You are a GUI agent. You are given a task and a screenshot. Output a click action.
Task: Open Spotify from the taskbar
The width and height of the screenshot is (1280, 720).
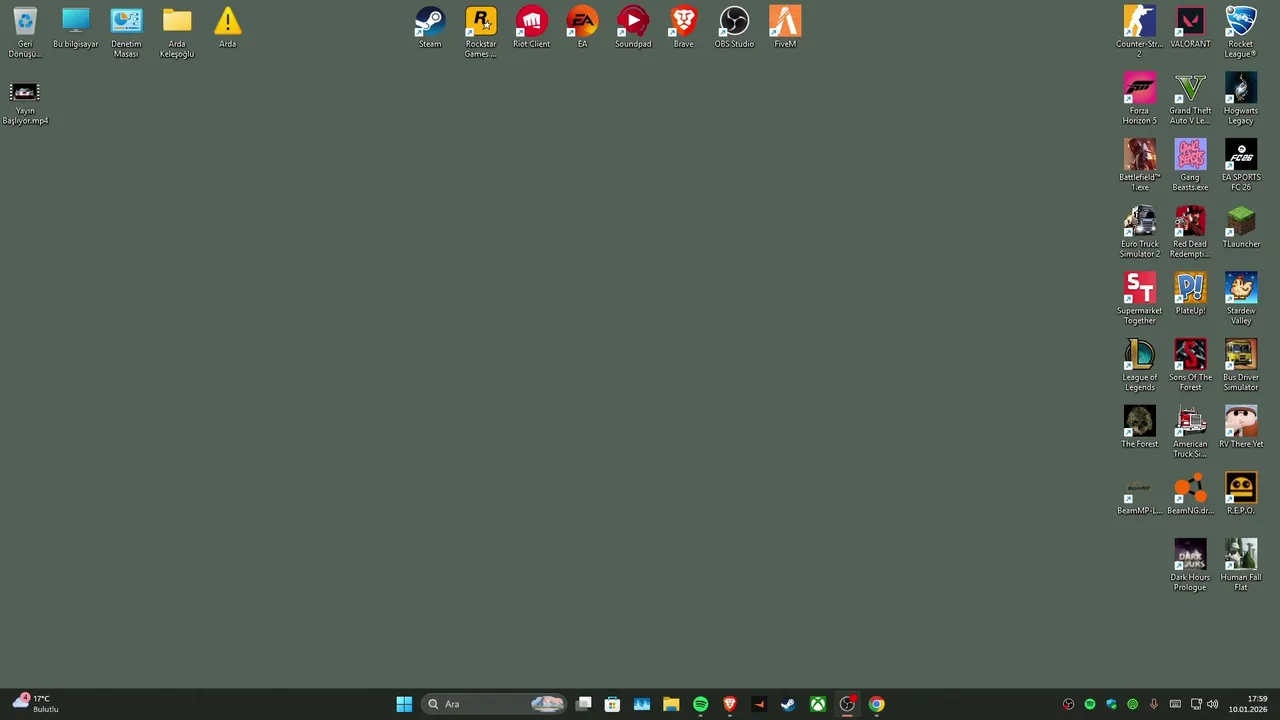[x=700, y=704]
